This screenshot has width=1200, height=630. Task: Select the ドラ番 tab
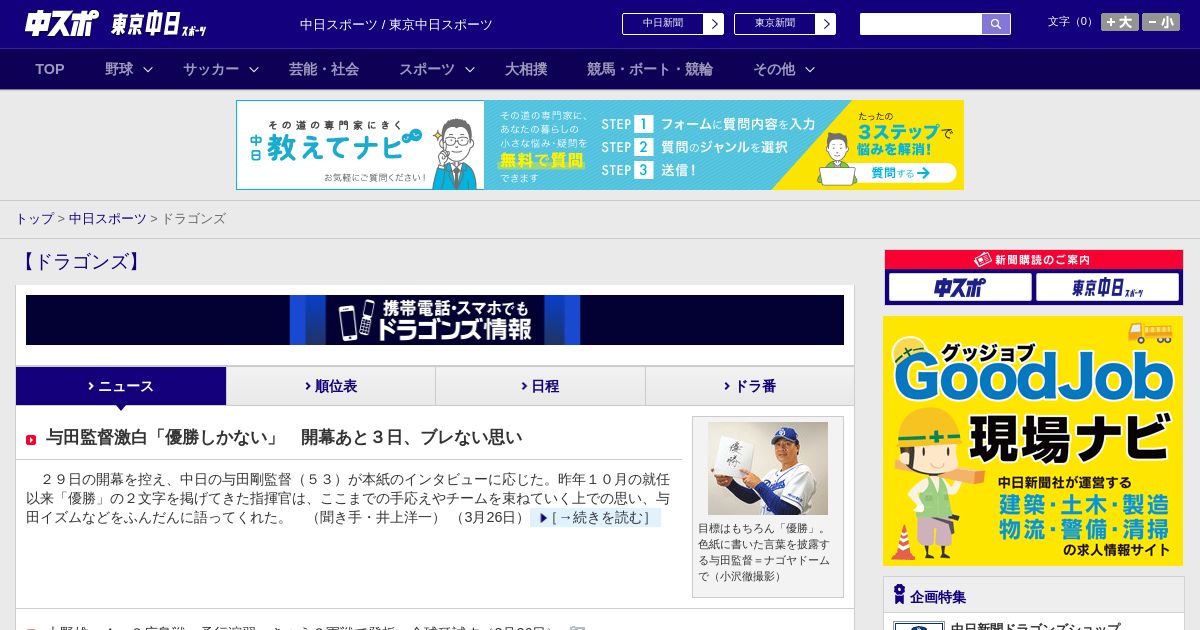tap(750, 386)
